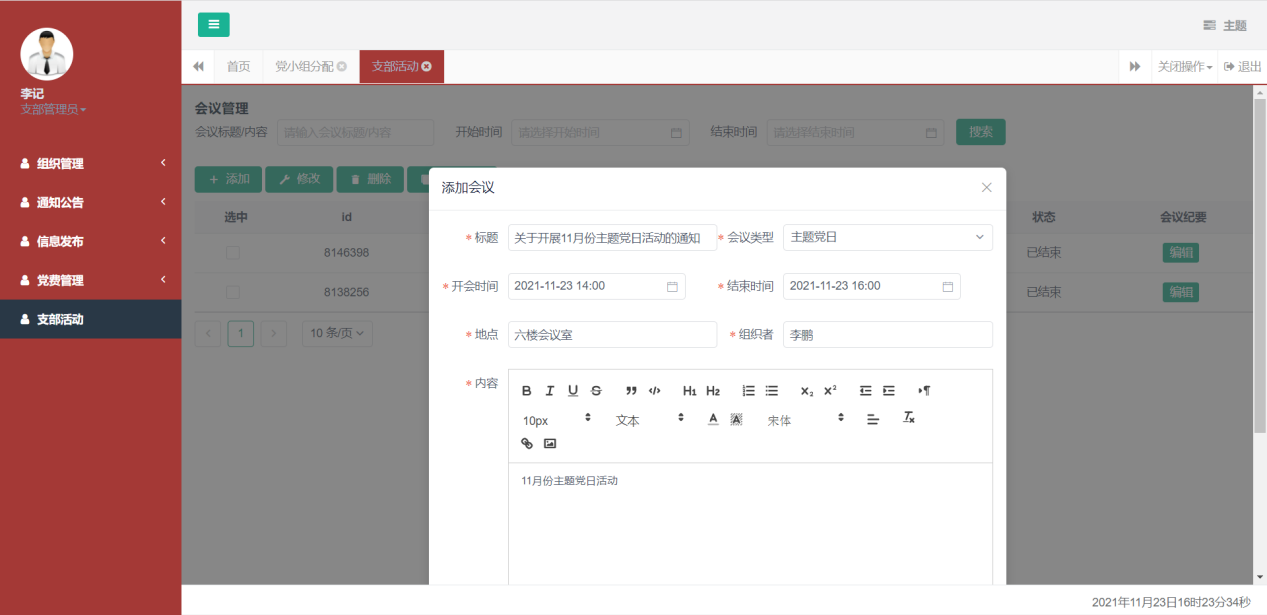Image resolution: width=1267 pixels, height=615 pixels.
Task: Click the 退出 logout link
Action: click(1243, 67)
